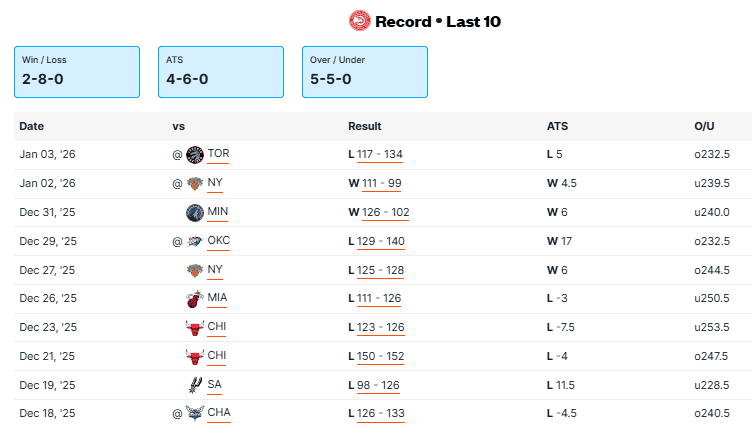The height and width of the screenshot is (425, 752).
Task: Open the TOR team link
Action: (219, 155)
